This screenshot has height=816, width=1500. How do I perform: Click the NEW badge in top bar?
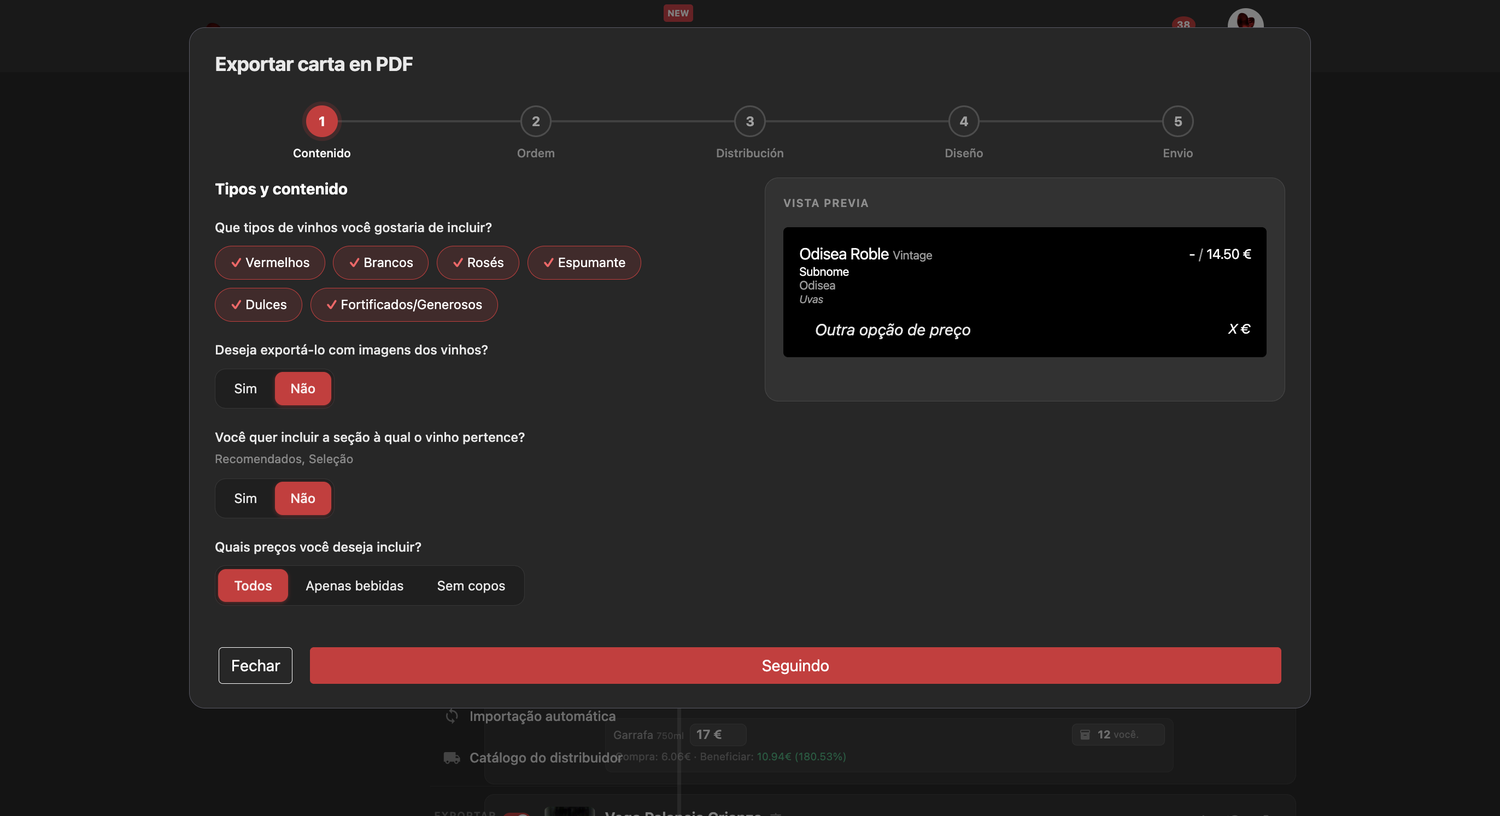pyautogui.click(x=678, y=13)
